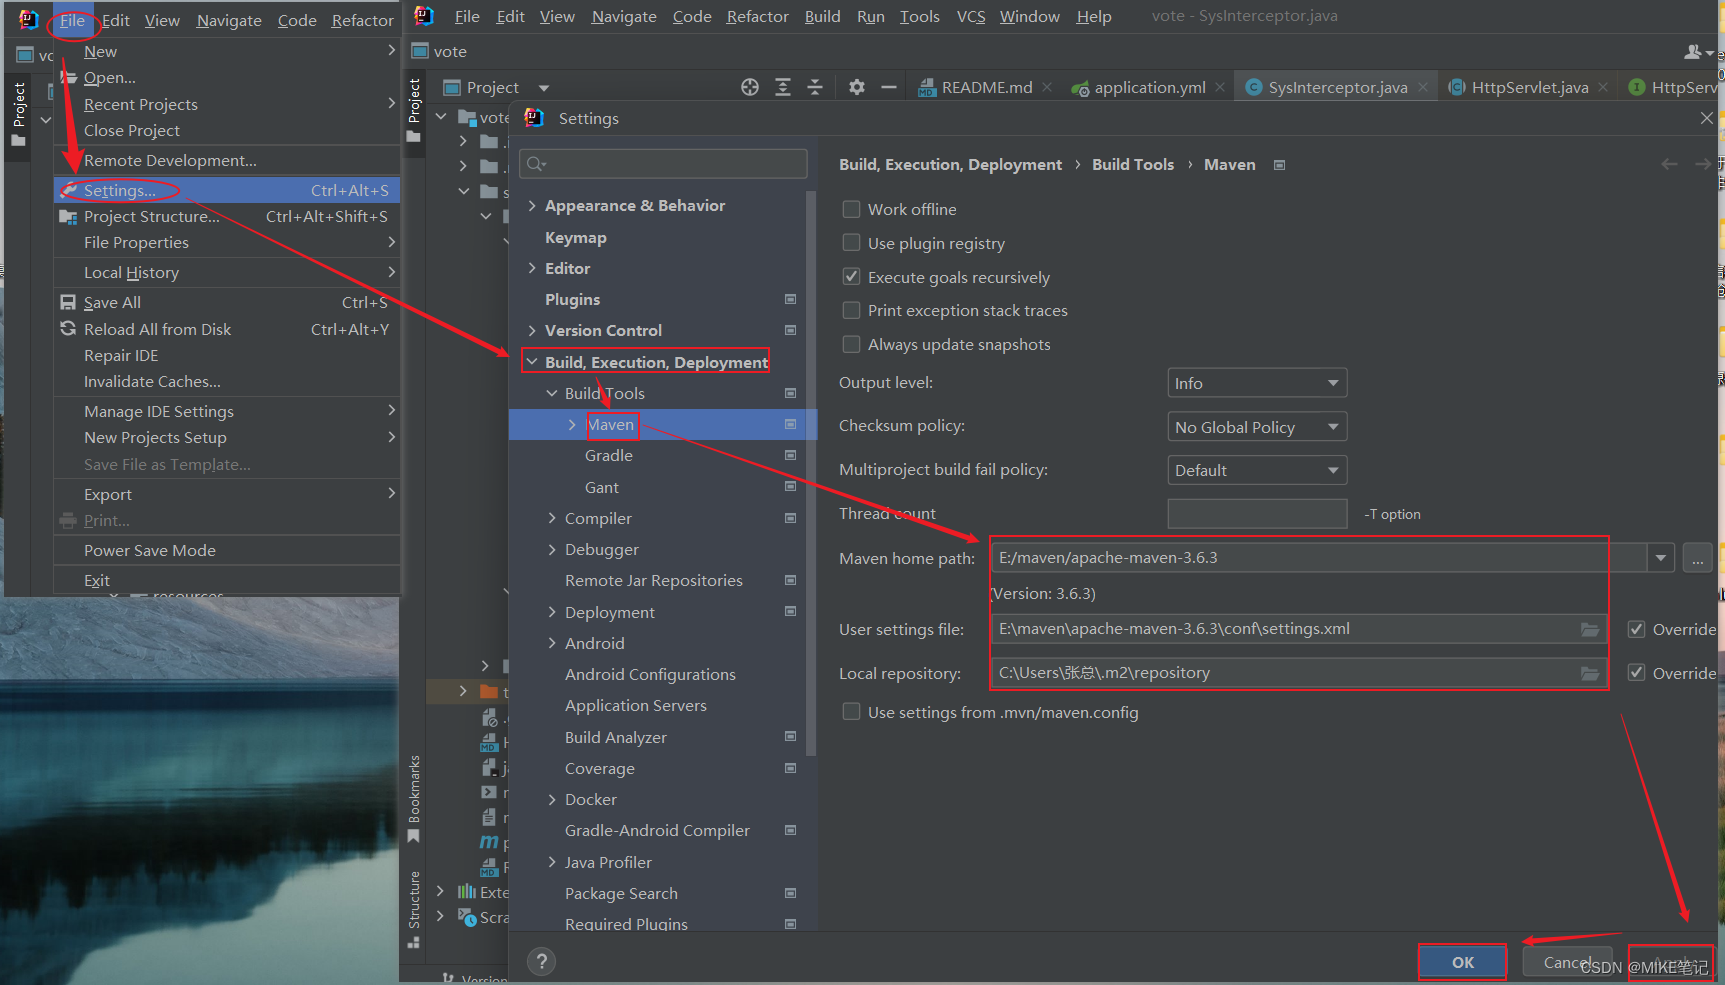Click User settings file path field
The image size is (1725, 985).
1299,629
